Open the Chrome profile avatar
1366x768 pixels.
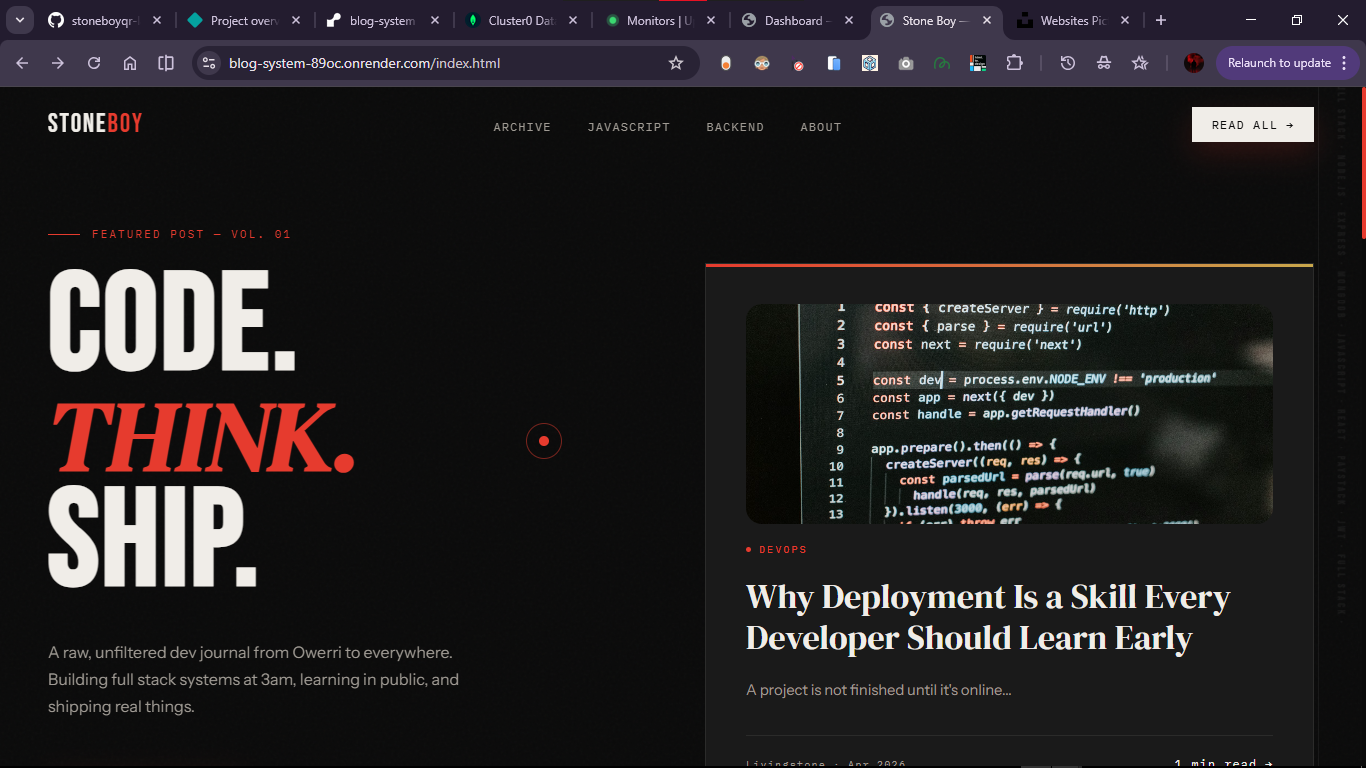1193,62
